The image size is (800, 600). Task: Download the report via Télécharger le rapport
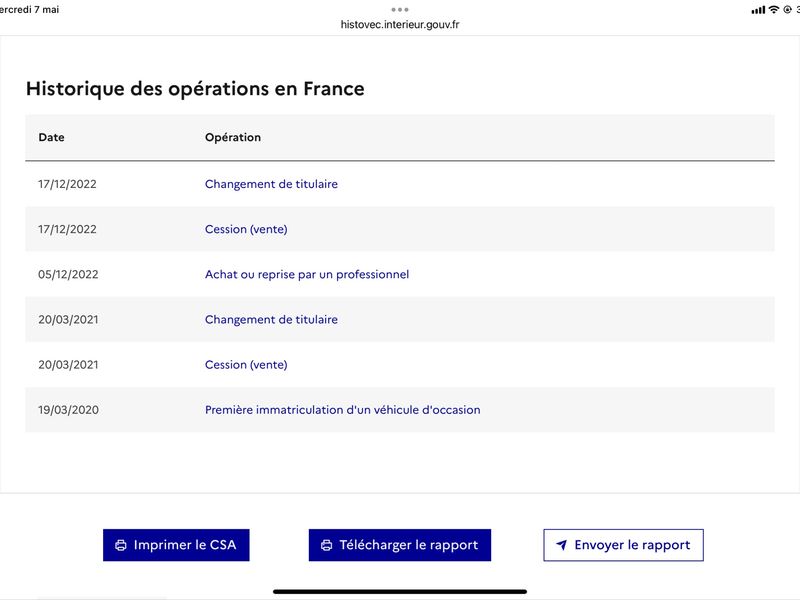click(x=399, y=545)
